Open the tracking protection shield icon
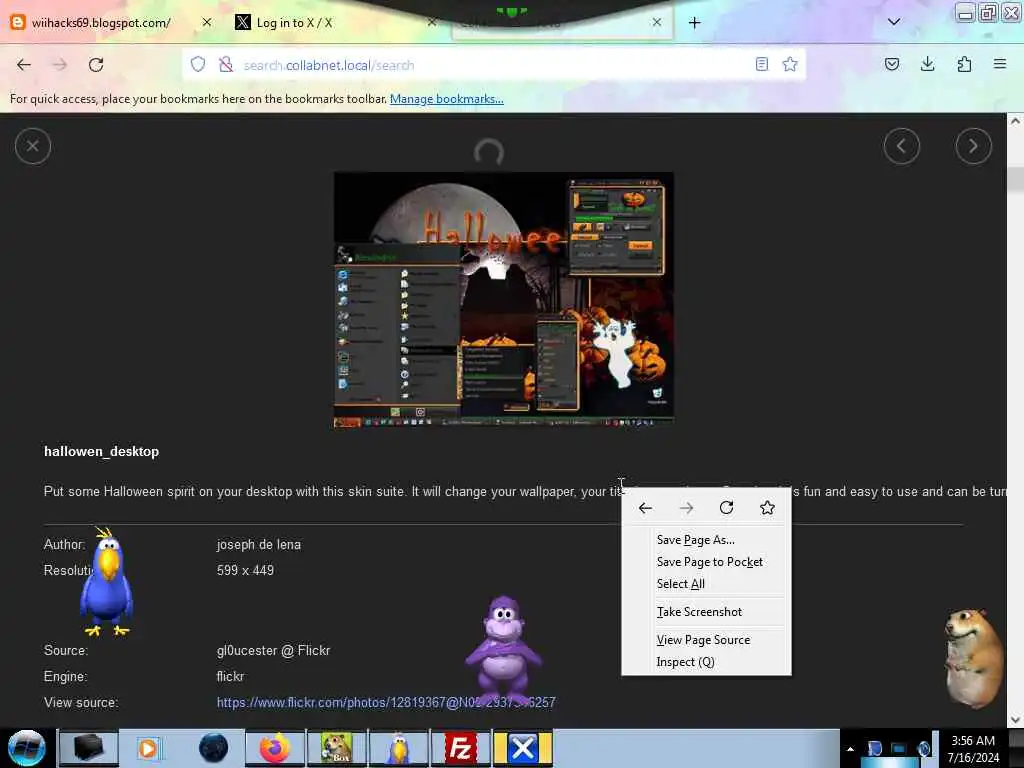Screen dimensions: 1024x768 click(198, 64)
